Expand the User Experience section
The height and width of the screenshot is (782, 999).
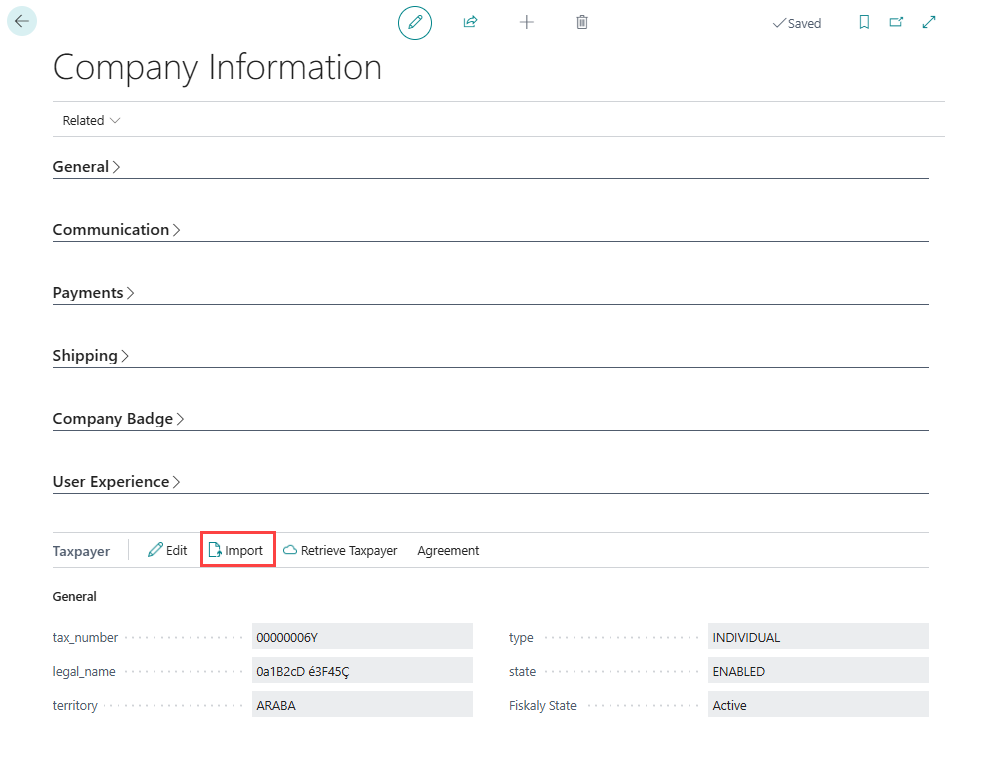point(116,482)
